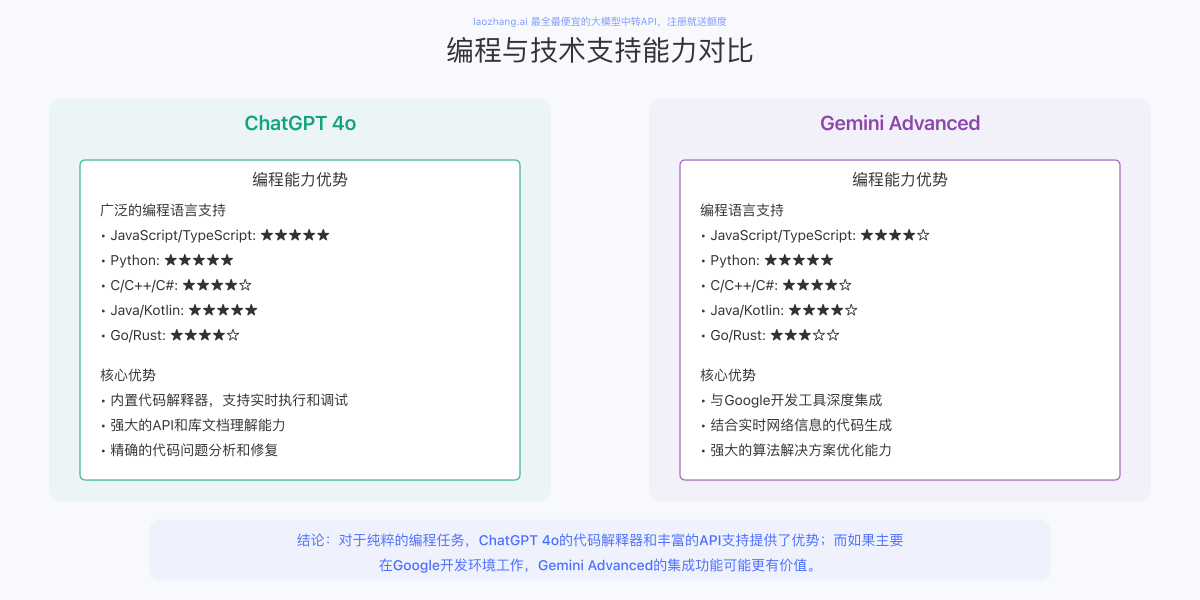Click 核心优势 subheading in Gemini Advanced card

point(728,375)
